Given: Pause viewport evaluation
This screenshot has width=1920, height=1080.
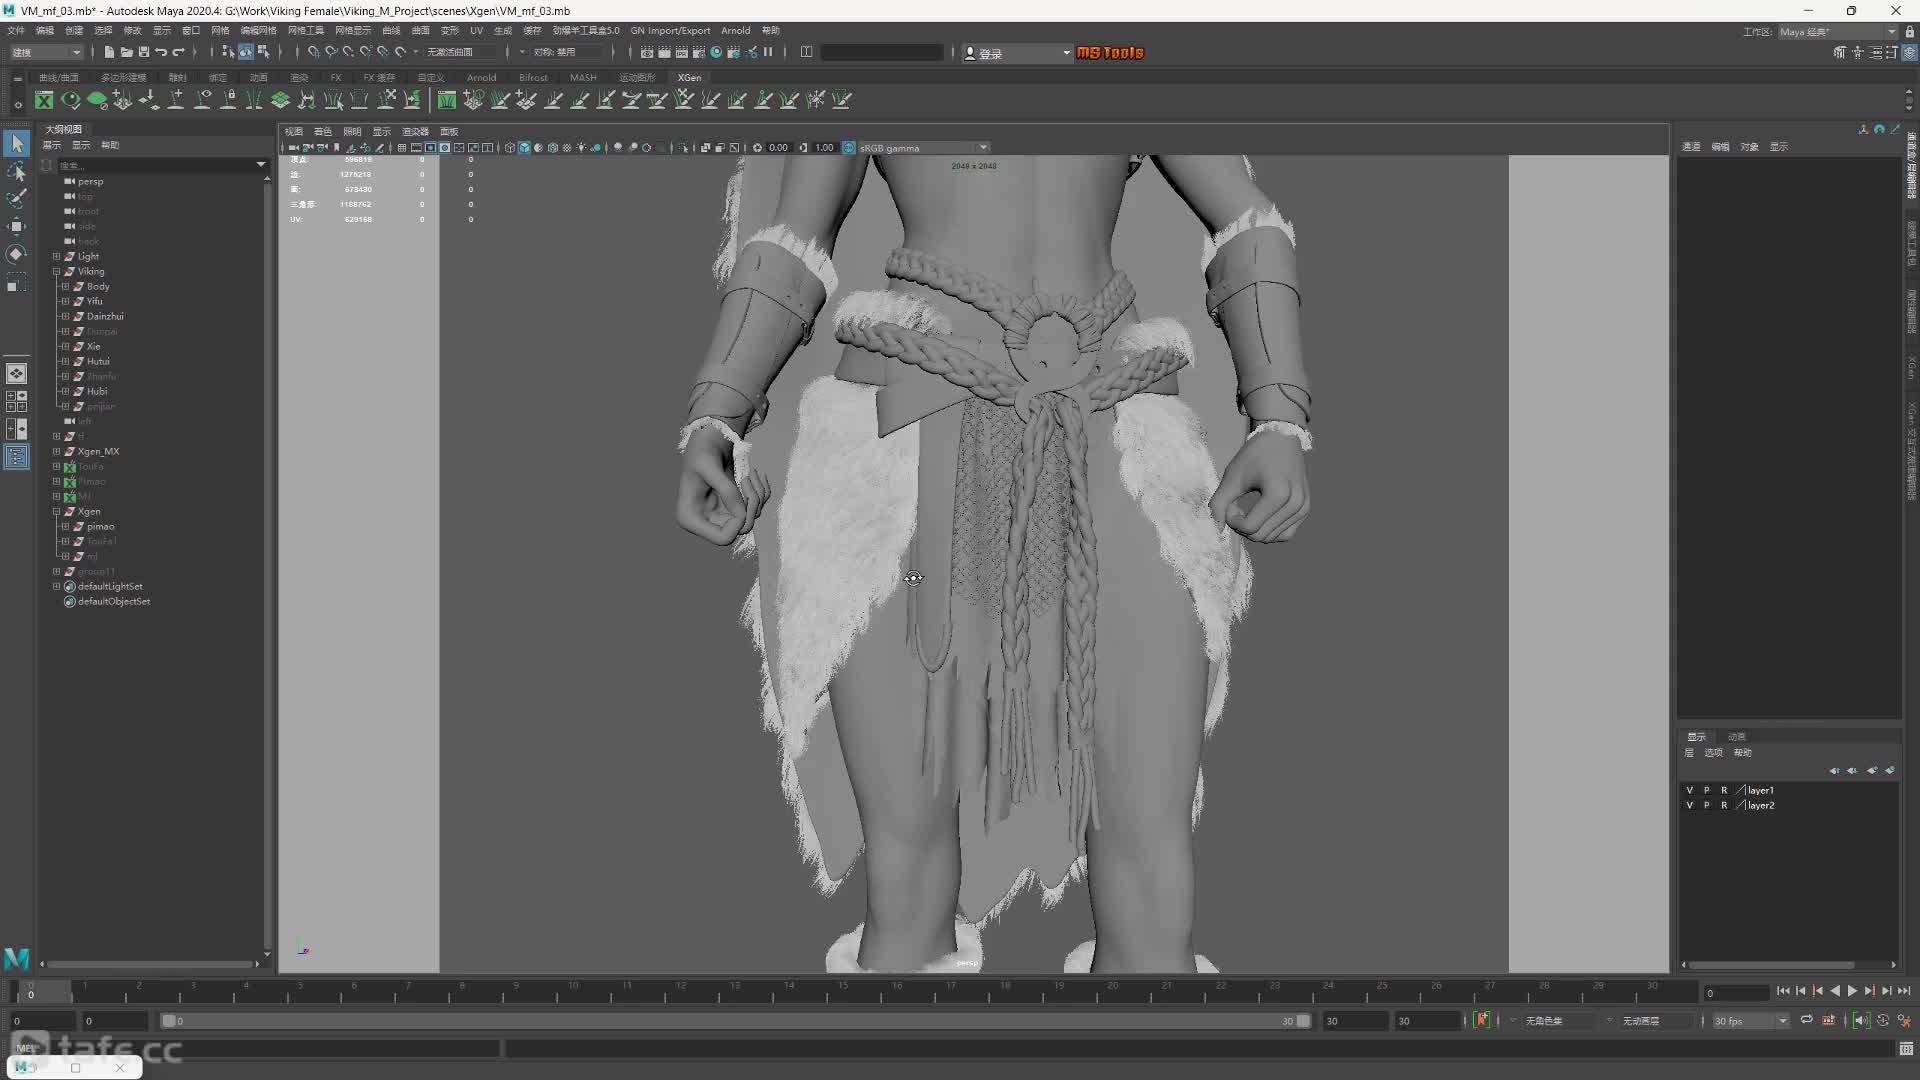Looking at the screenshot, I should (x=769, y=52).
